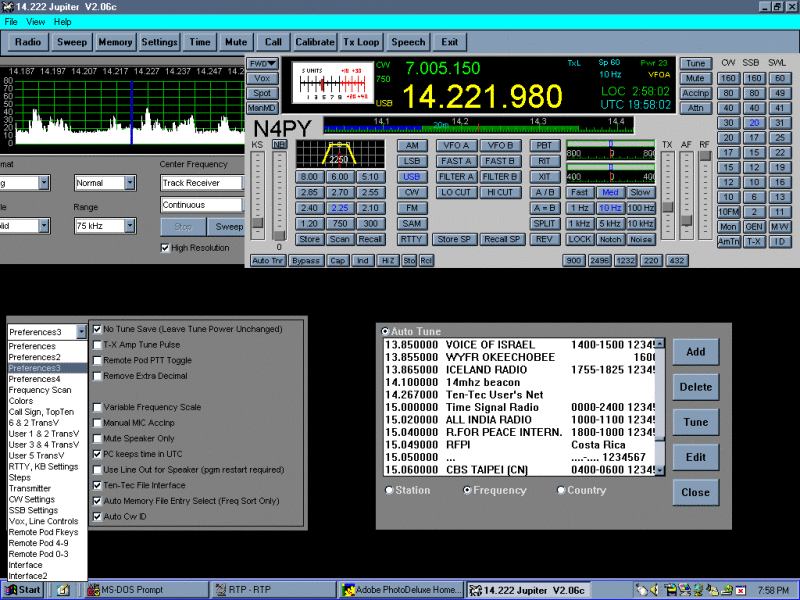Click the Add memory button
This screenshot has height=600, width=800.
tap(695, 352)
